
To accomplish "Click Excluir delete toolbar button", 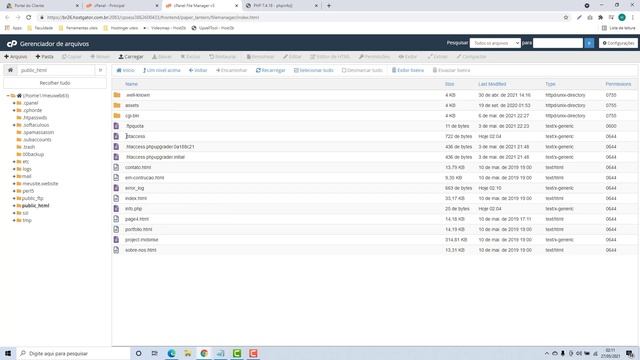I will (x=191, y=56).
